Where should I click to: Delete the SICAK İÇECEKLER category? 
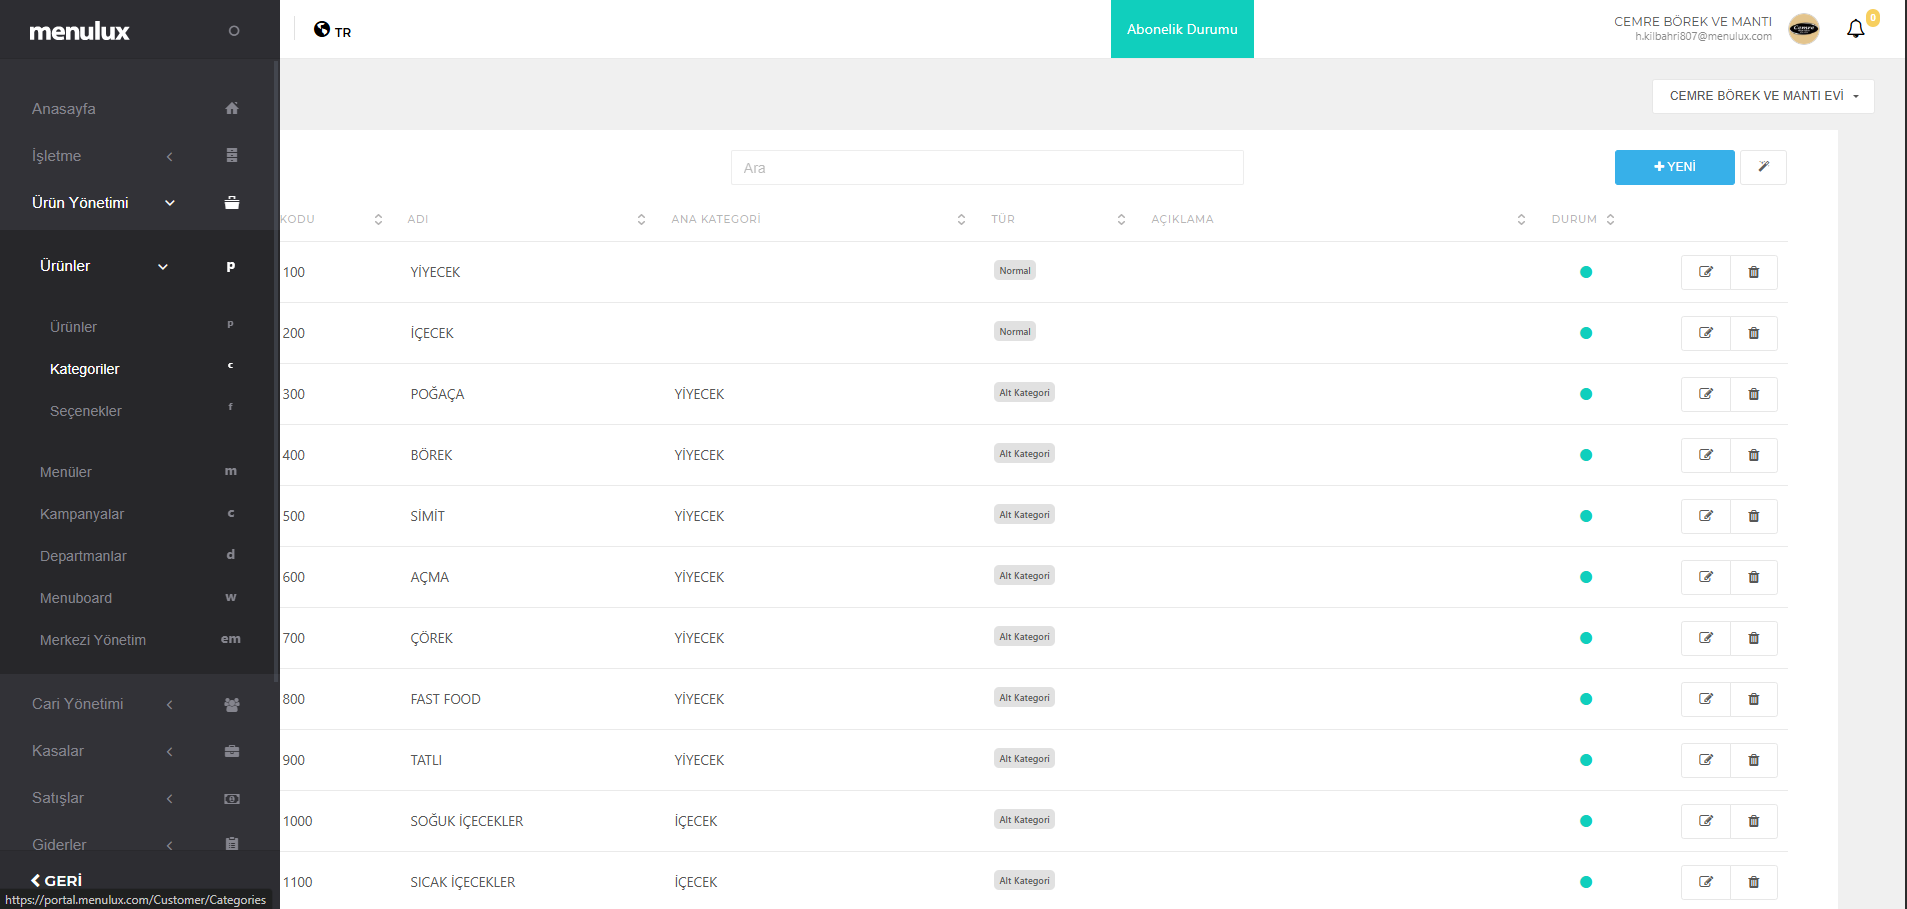tap(1753, 882)
